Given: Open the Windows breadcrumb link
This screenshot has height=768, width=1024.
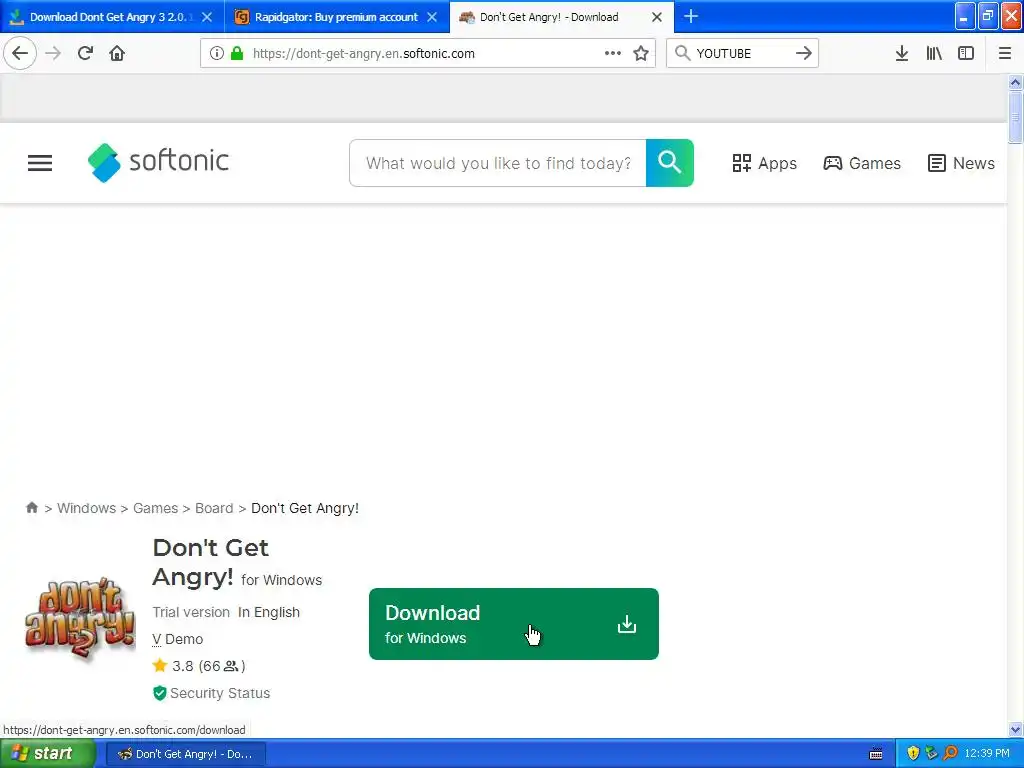Looking at the screenshot, I should [x=86, y=508].
